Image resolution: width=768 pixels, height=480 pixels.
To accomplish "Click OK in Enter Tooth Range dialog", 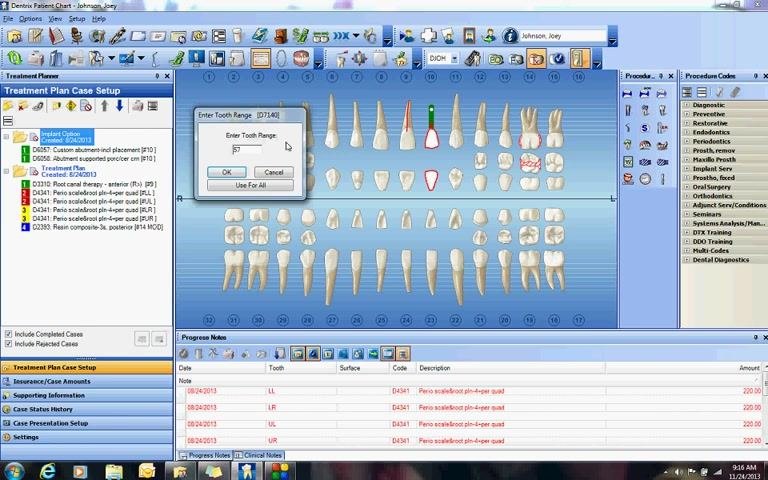I will pos(227,172).
